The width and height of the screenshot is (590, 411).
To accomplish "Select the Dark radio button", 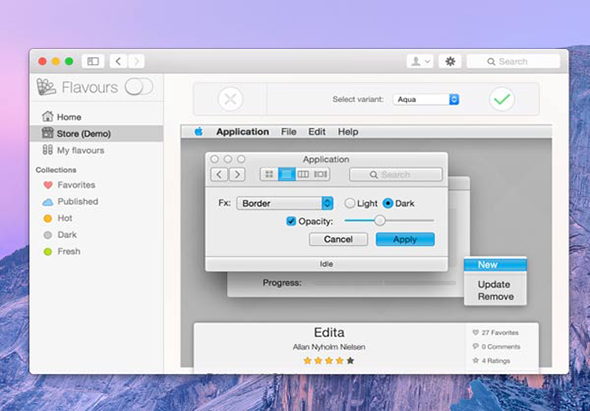I will tap(388, 204).
